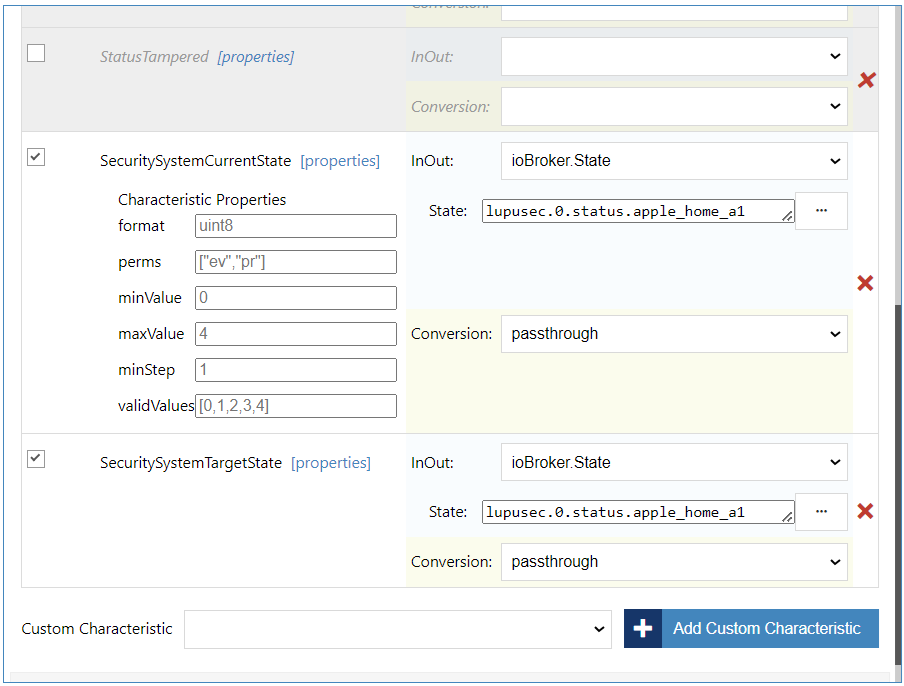Click the format field showing uint8
This screenshot has height=686, width=904.
(296, 226)
